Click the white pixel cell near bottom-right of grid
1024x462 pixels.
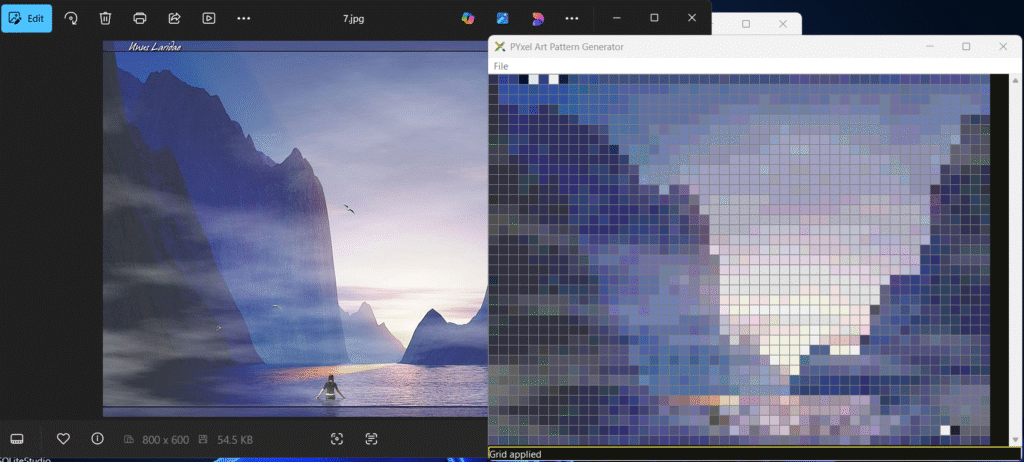tap(944, 431)
